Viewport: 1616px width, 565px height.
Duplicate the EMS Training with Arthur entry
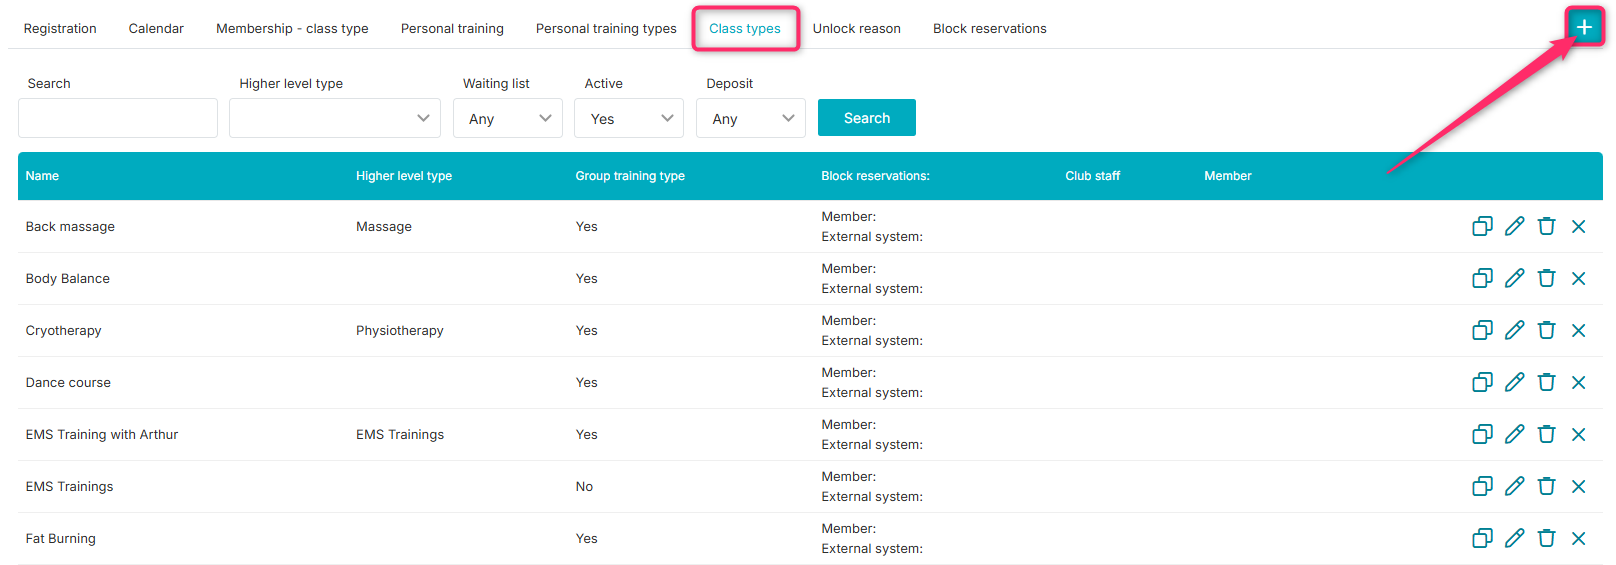click(x=1482, y=434)
